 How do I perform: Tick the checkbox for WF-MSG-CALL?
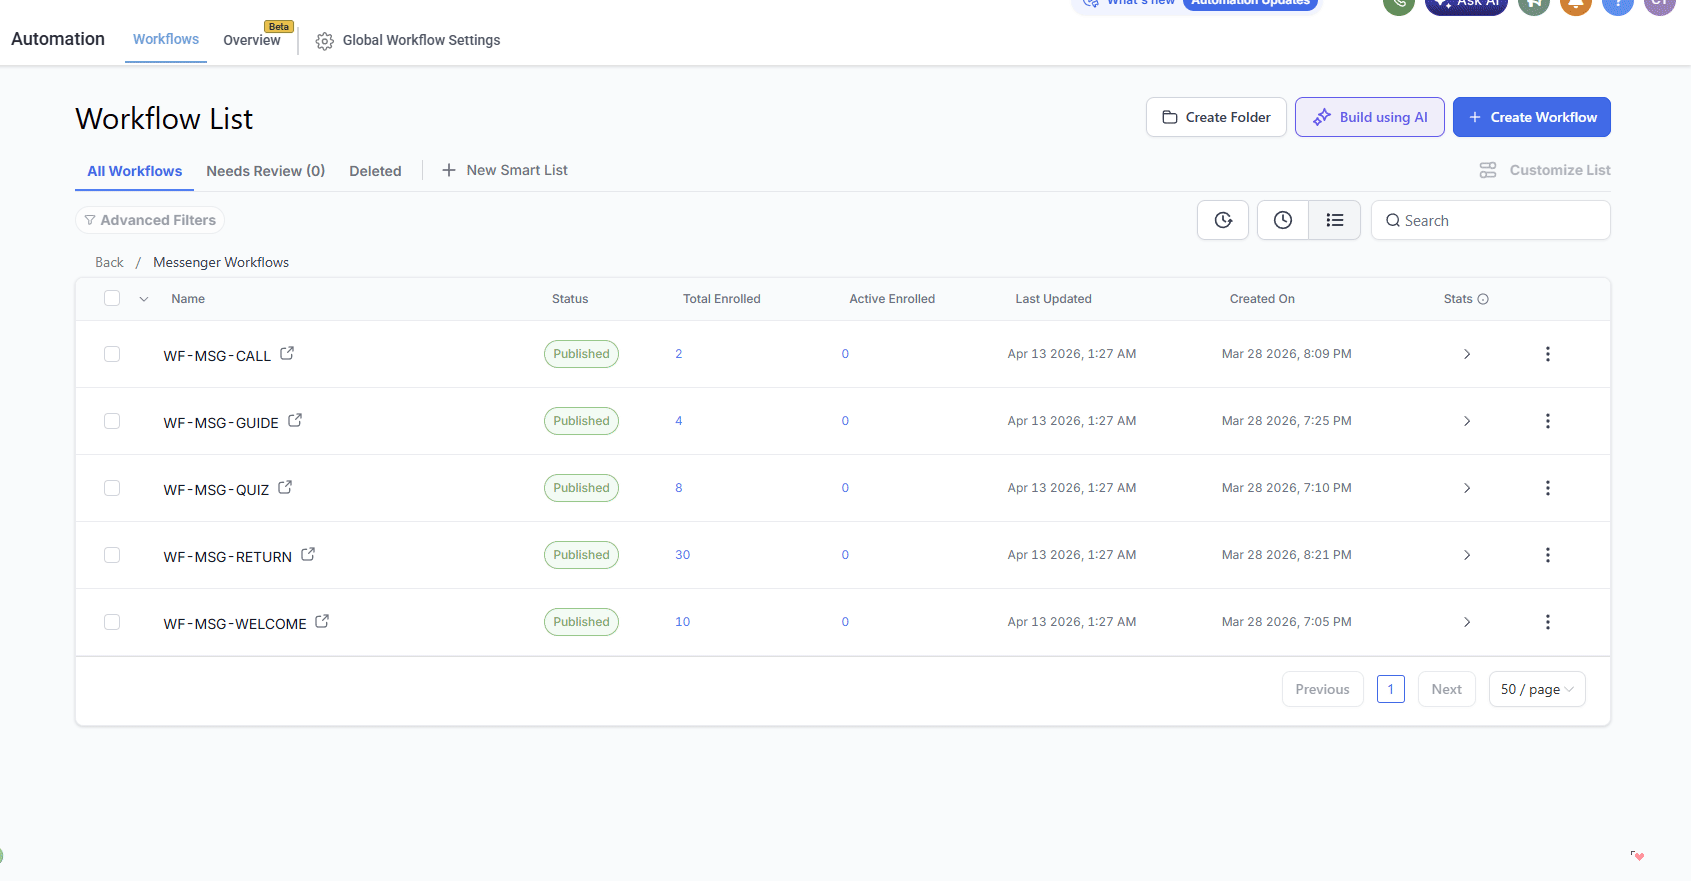coord(112,354)
